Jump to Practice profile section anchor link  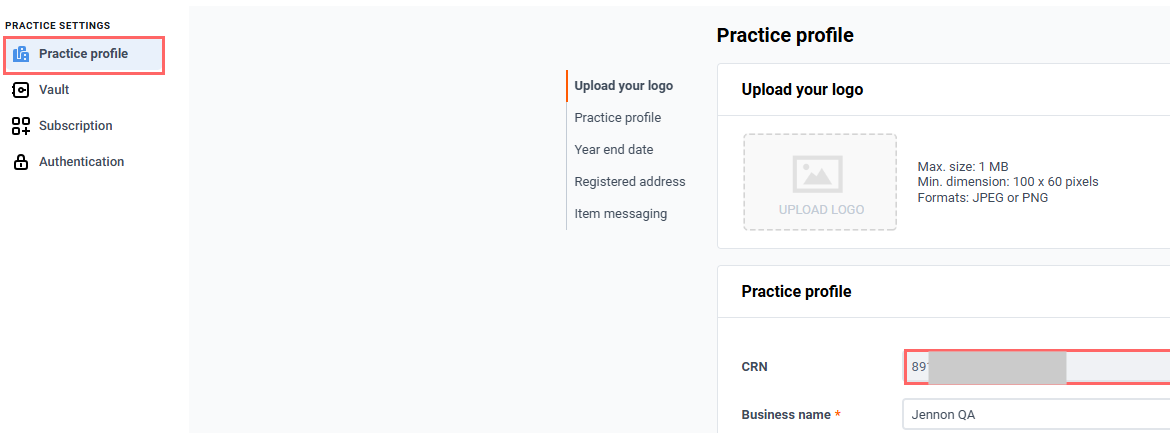[617, 118]
